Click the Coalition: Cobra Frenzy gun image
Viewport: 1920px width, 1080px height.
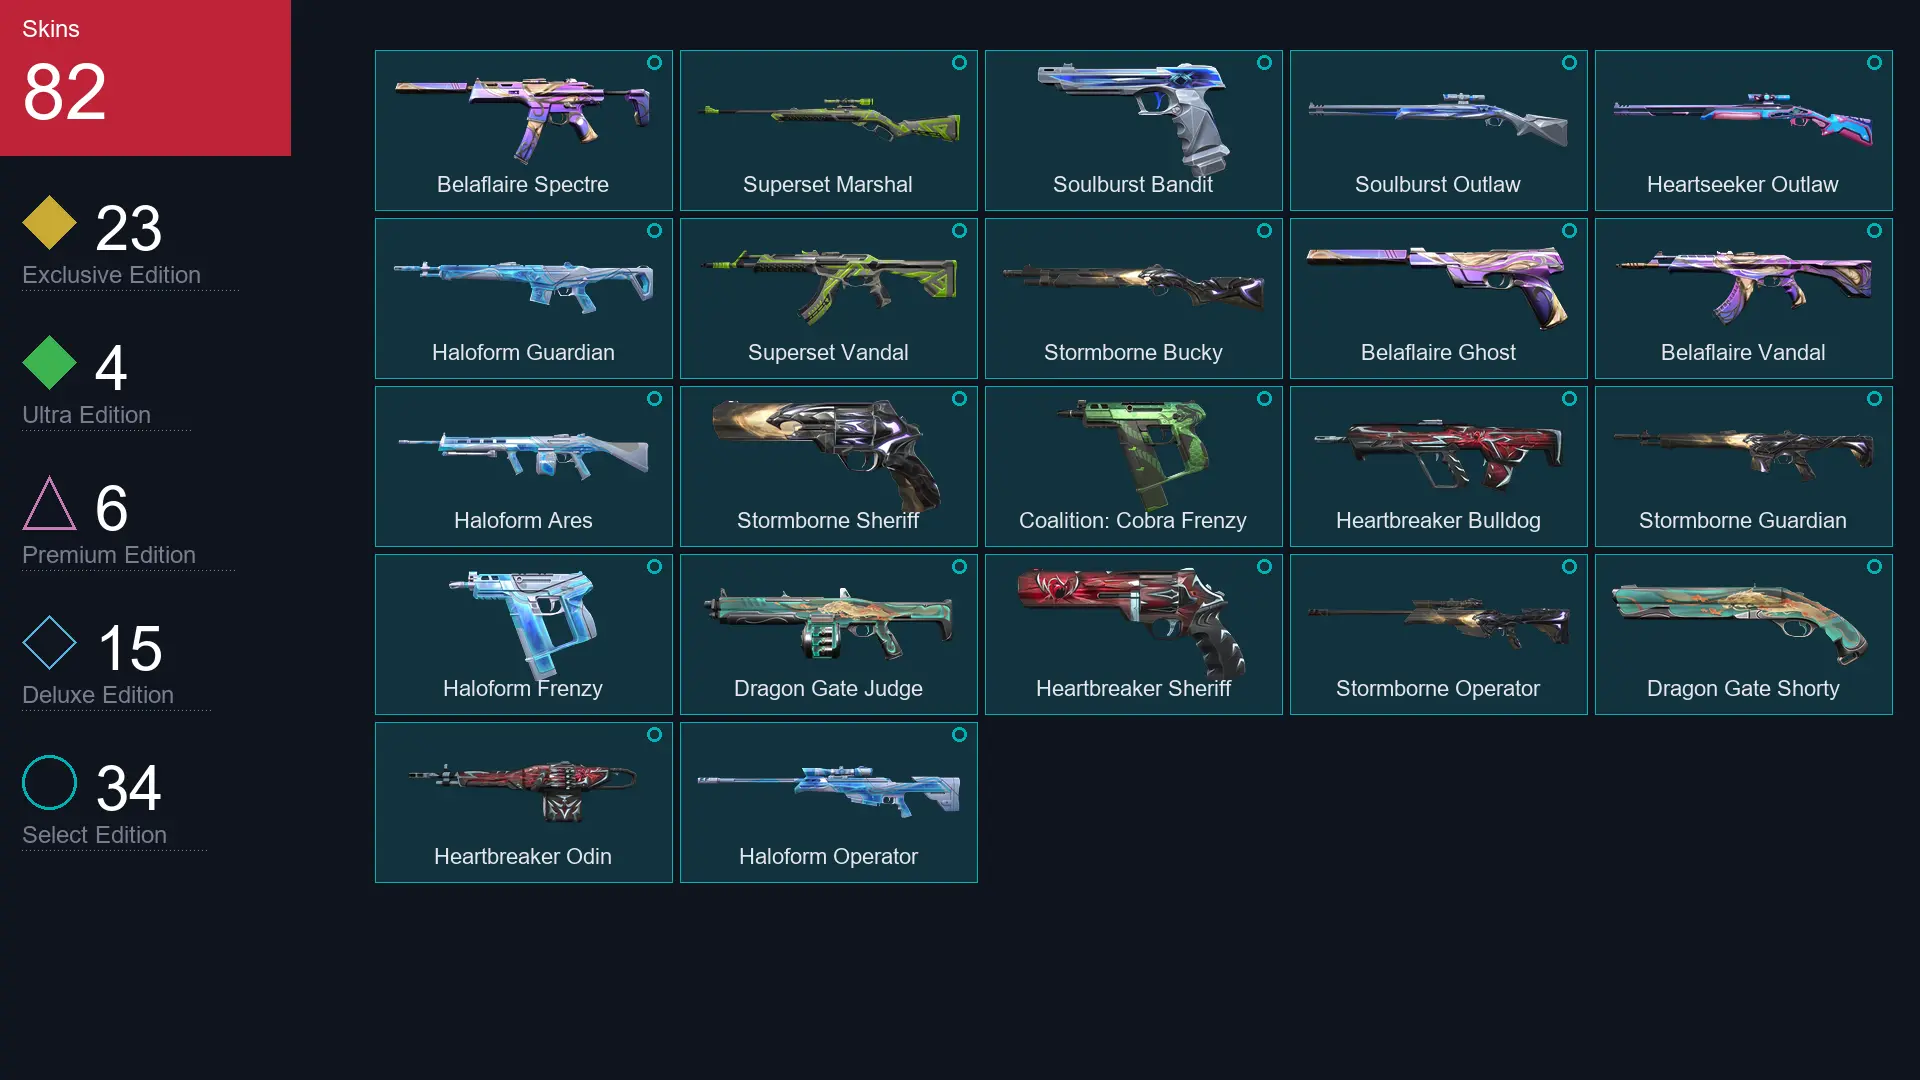(1133, 452)
